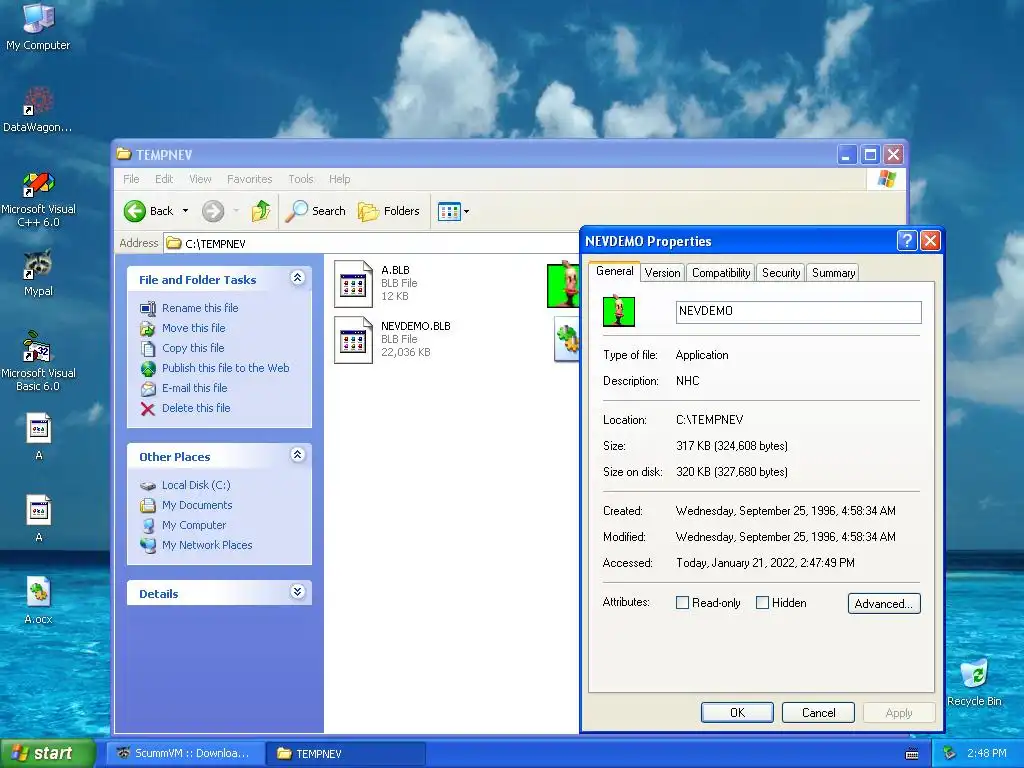The width and height of the screenshot is (1024, 768).
Task: Select the General tab
Action: point(615,271)
